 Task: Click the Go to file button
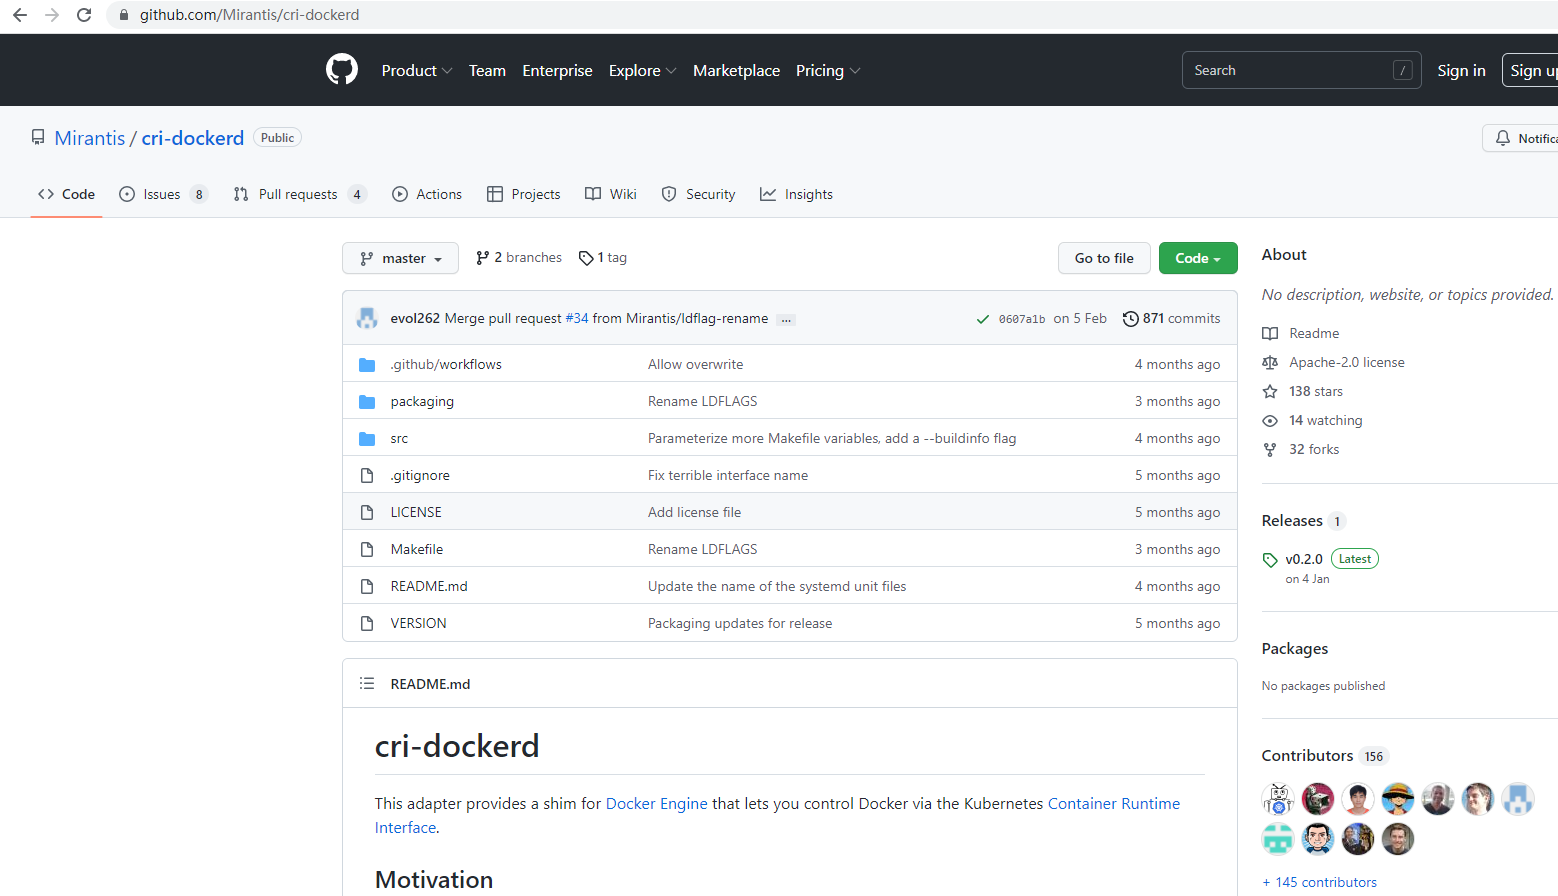1104,258
